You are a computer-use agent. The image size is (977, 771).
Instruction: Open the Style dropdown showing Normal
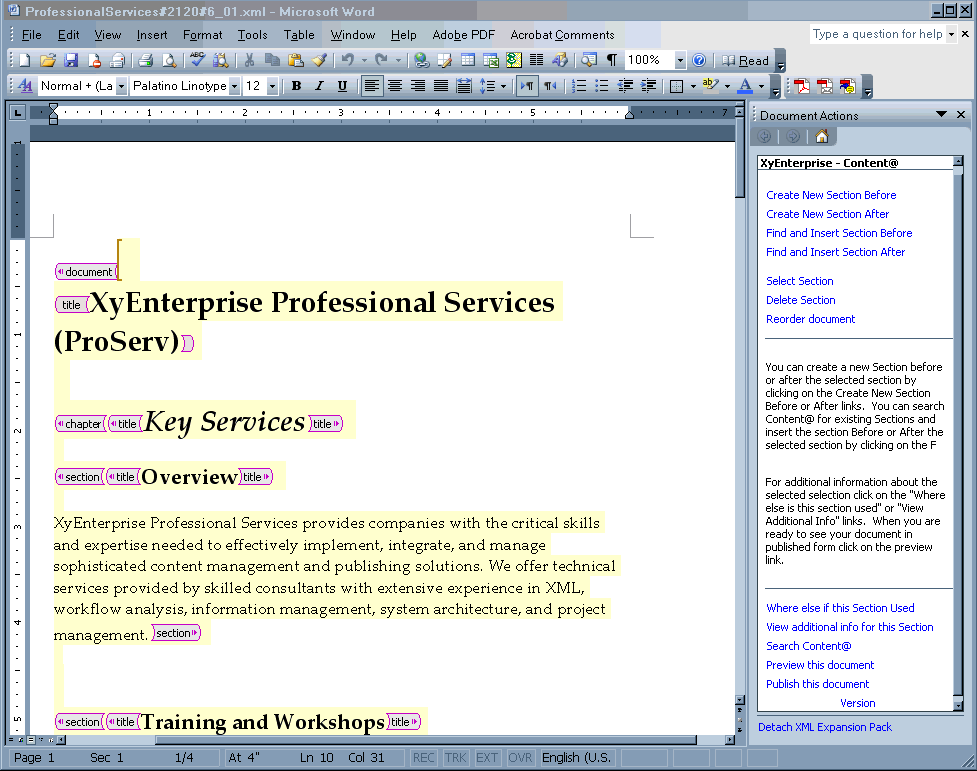pos(122,86)
